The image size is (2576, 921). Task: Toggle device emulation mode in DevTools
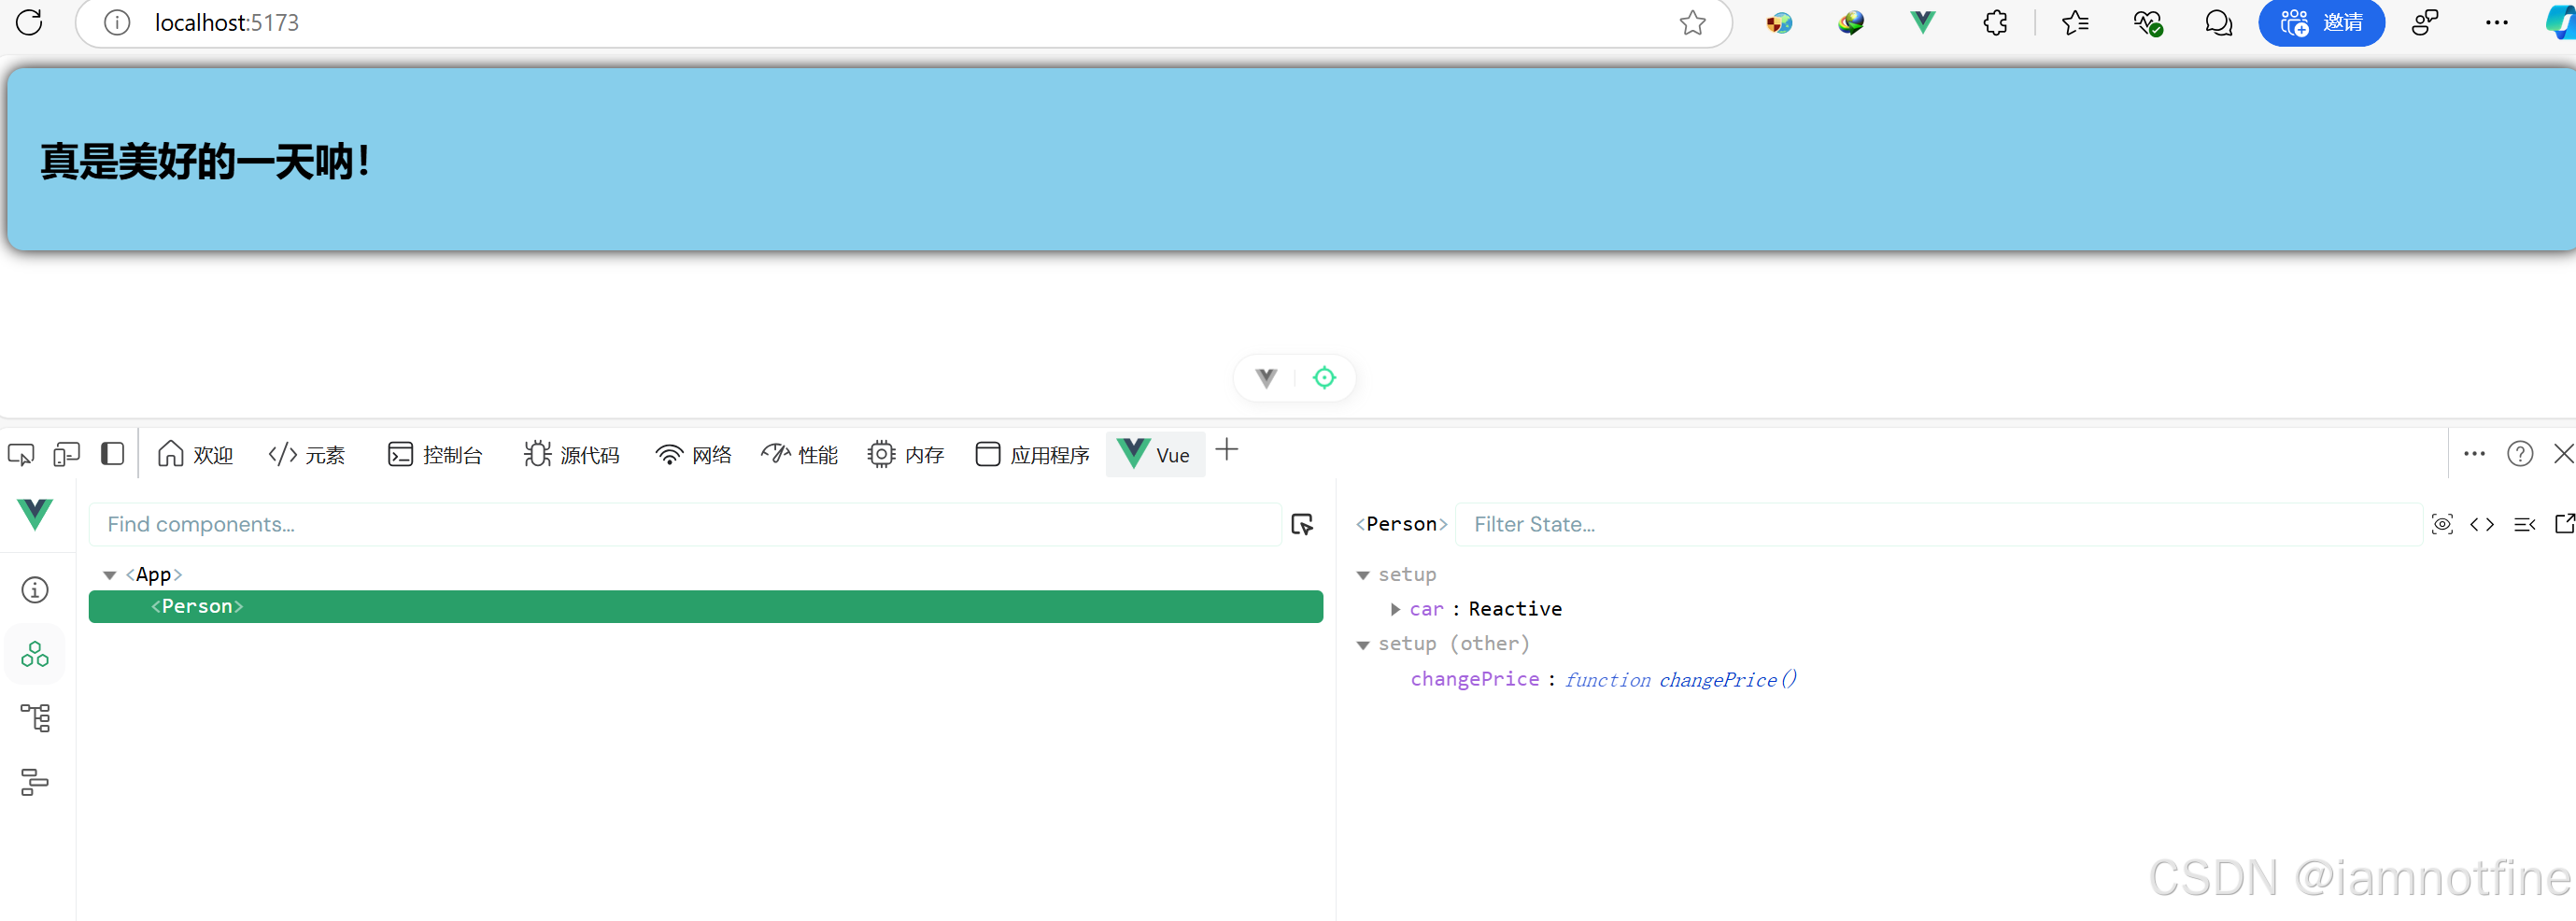click(x=65, y=453)
